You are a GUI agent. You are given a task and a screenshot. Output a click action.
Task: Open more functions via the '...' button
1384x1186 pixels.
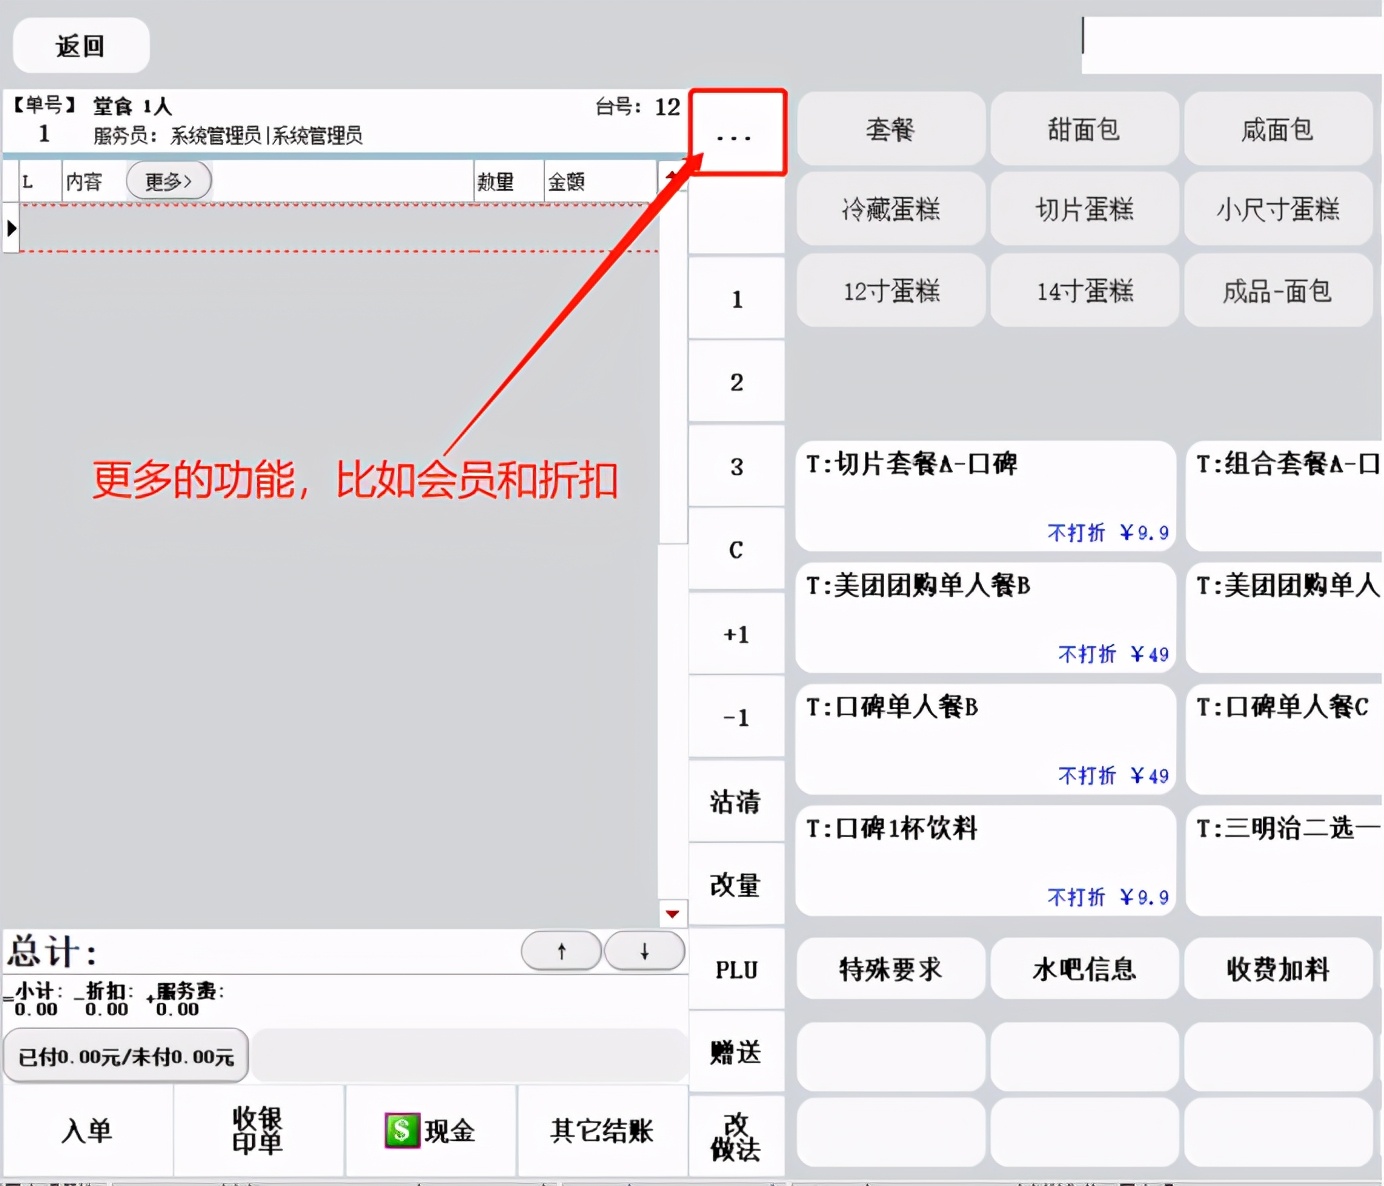coord(737,133)
